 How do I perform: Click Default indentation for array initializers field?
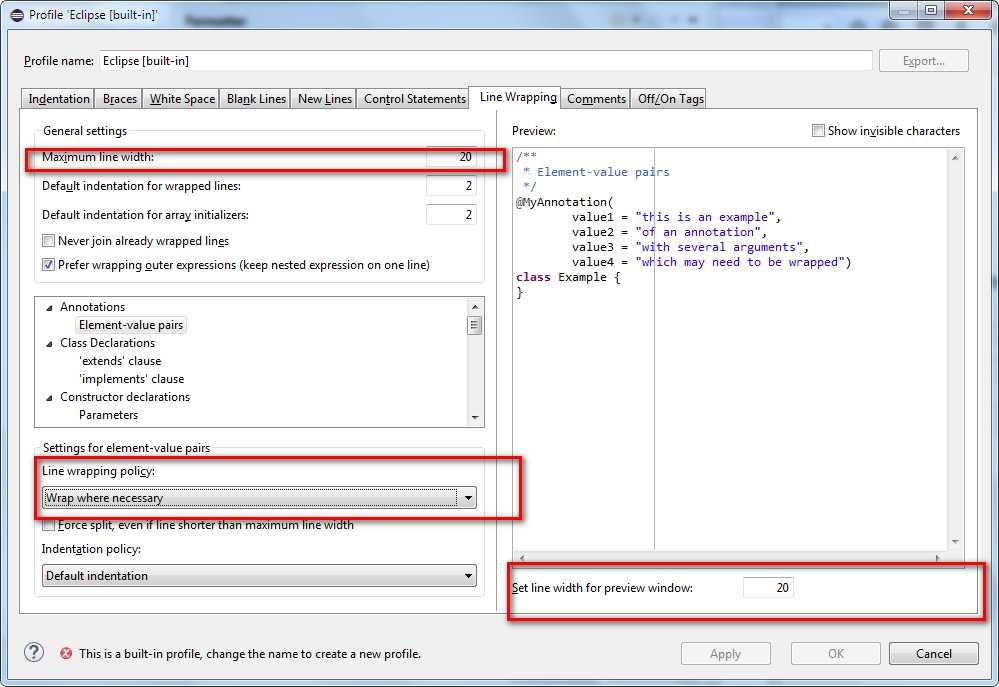coord(451,215)
